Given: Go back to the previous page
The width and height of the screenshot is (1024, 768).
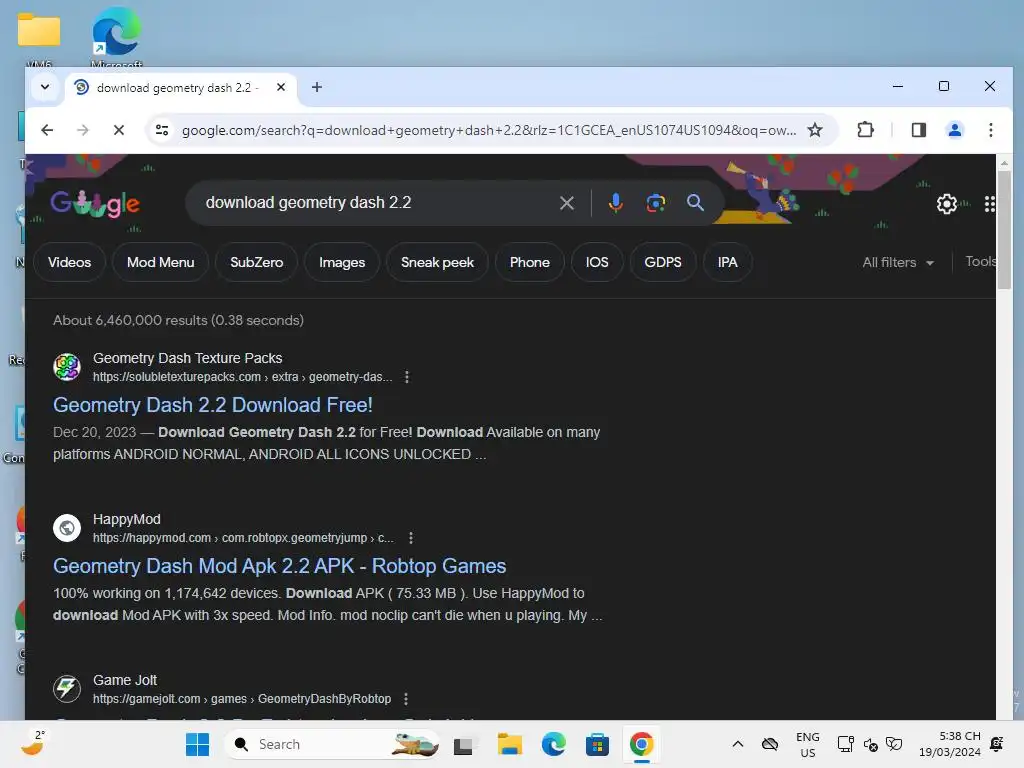Looking at the screenshot, I should [x=47, y=130].
